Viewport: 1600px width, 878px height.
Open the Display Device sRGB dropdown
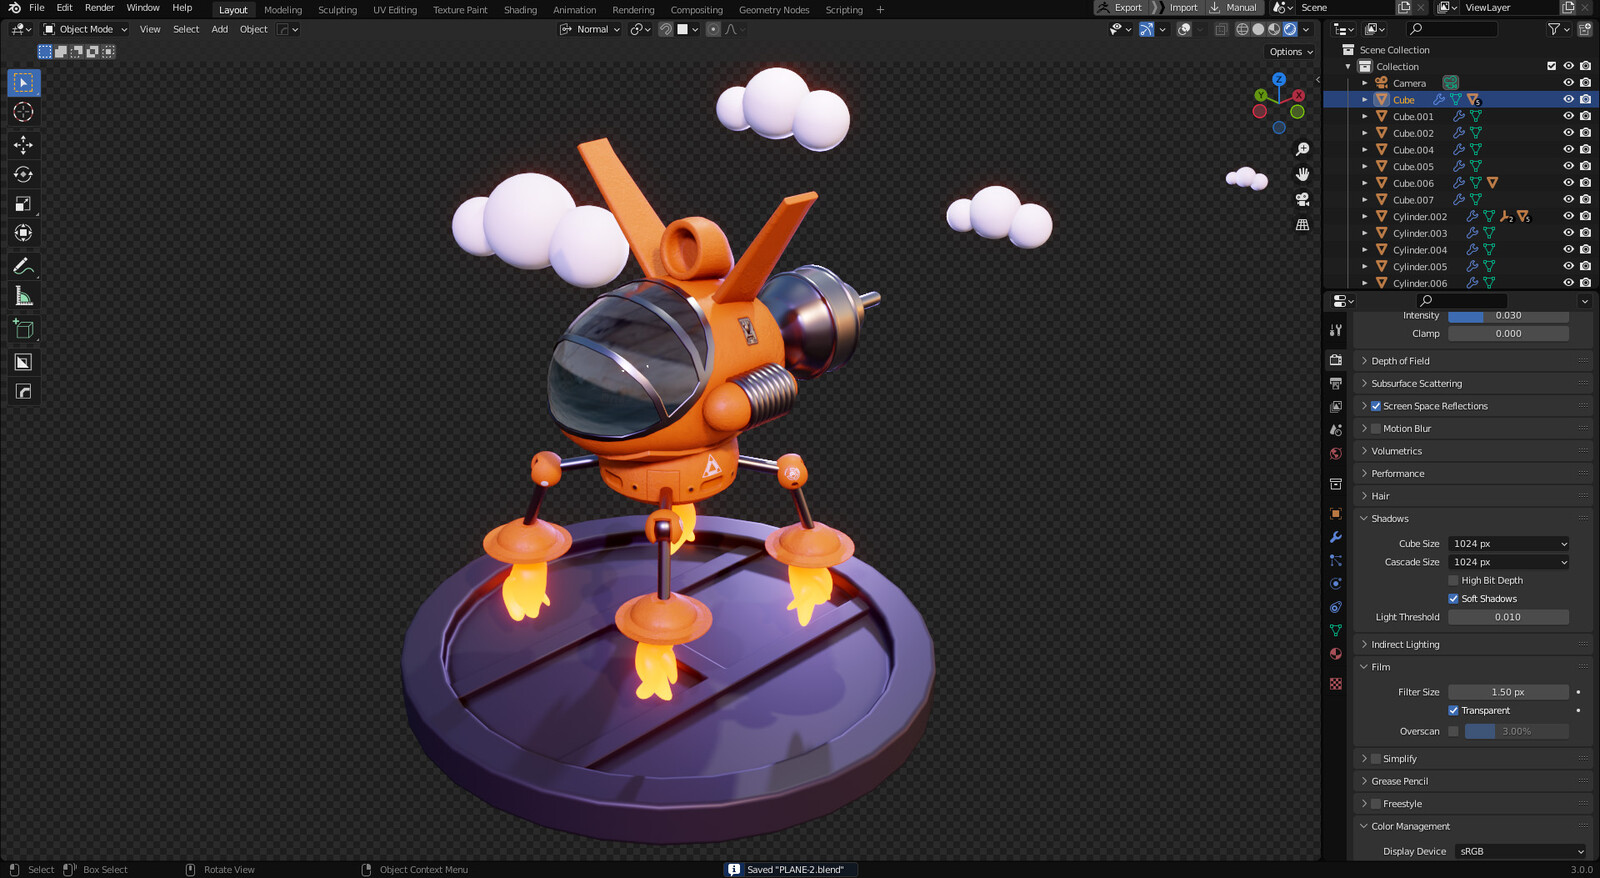click(x=1521, y=852)
